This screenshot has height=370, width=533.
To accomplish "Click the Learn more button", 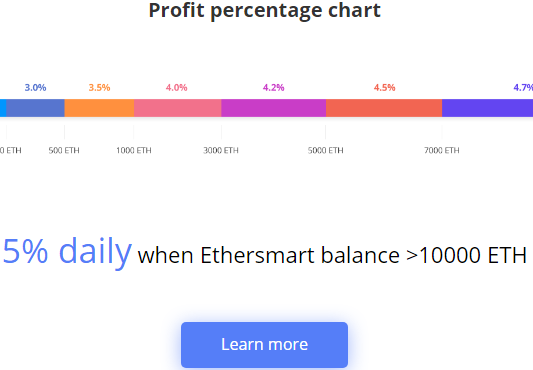I will coord(264,344).
